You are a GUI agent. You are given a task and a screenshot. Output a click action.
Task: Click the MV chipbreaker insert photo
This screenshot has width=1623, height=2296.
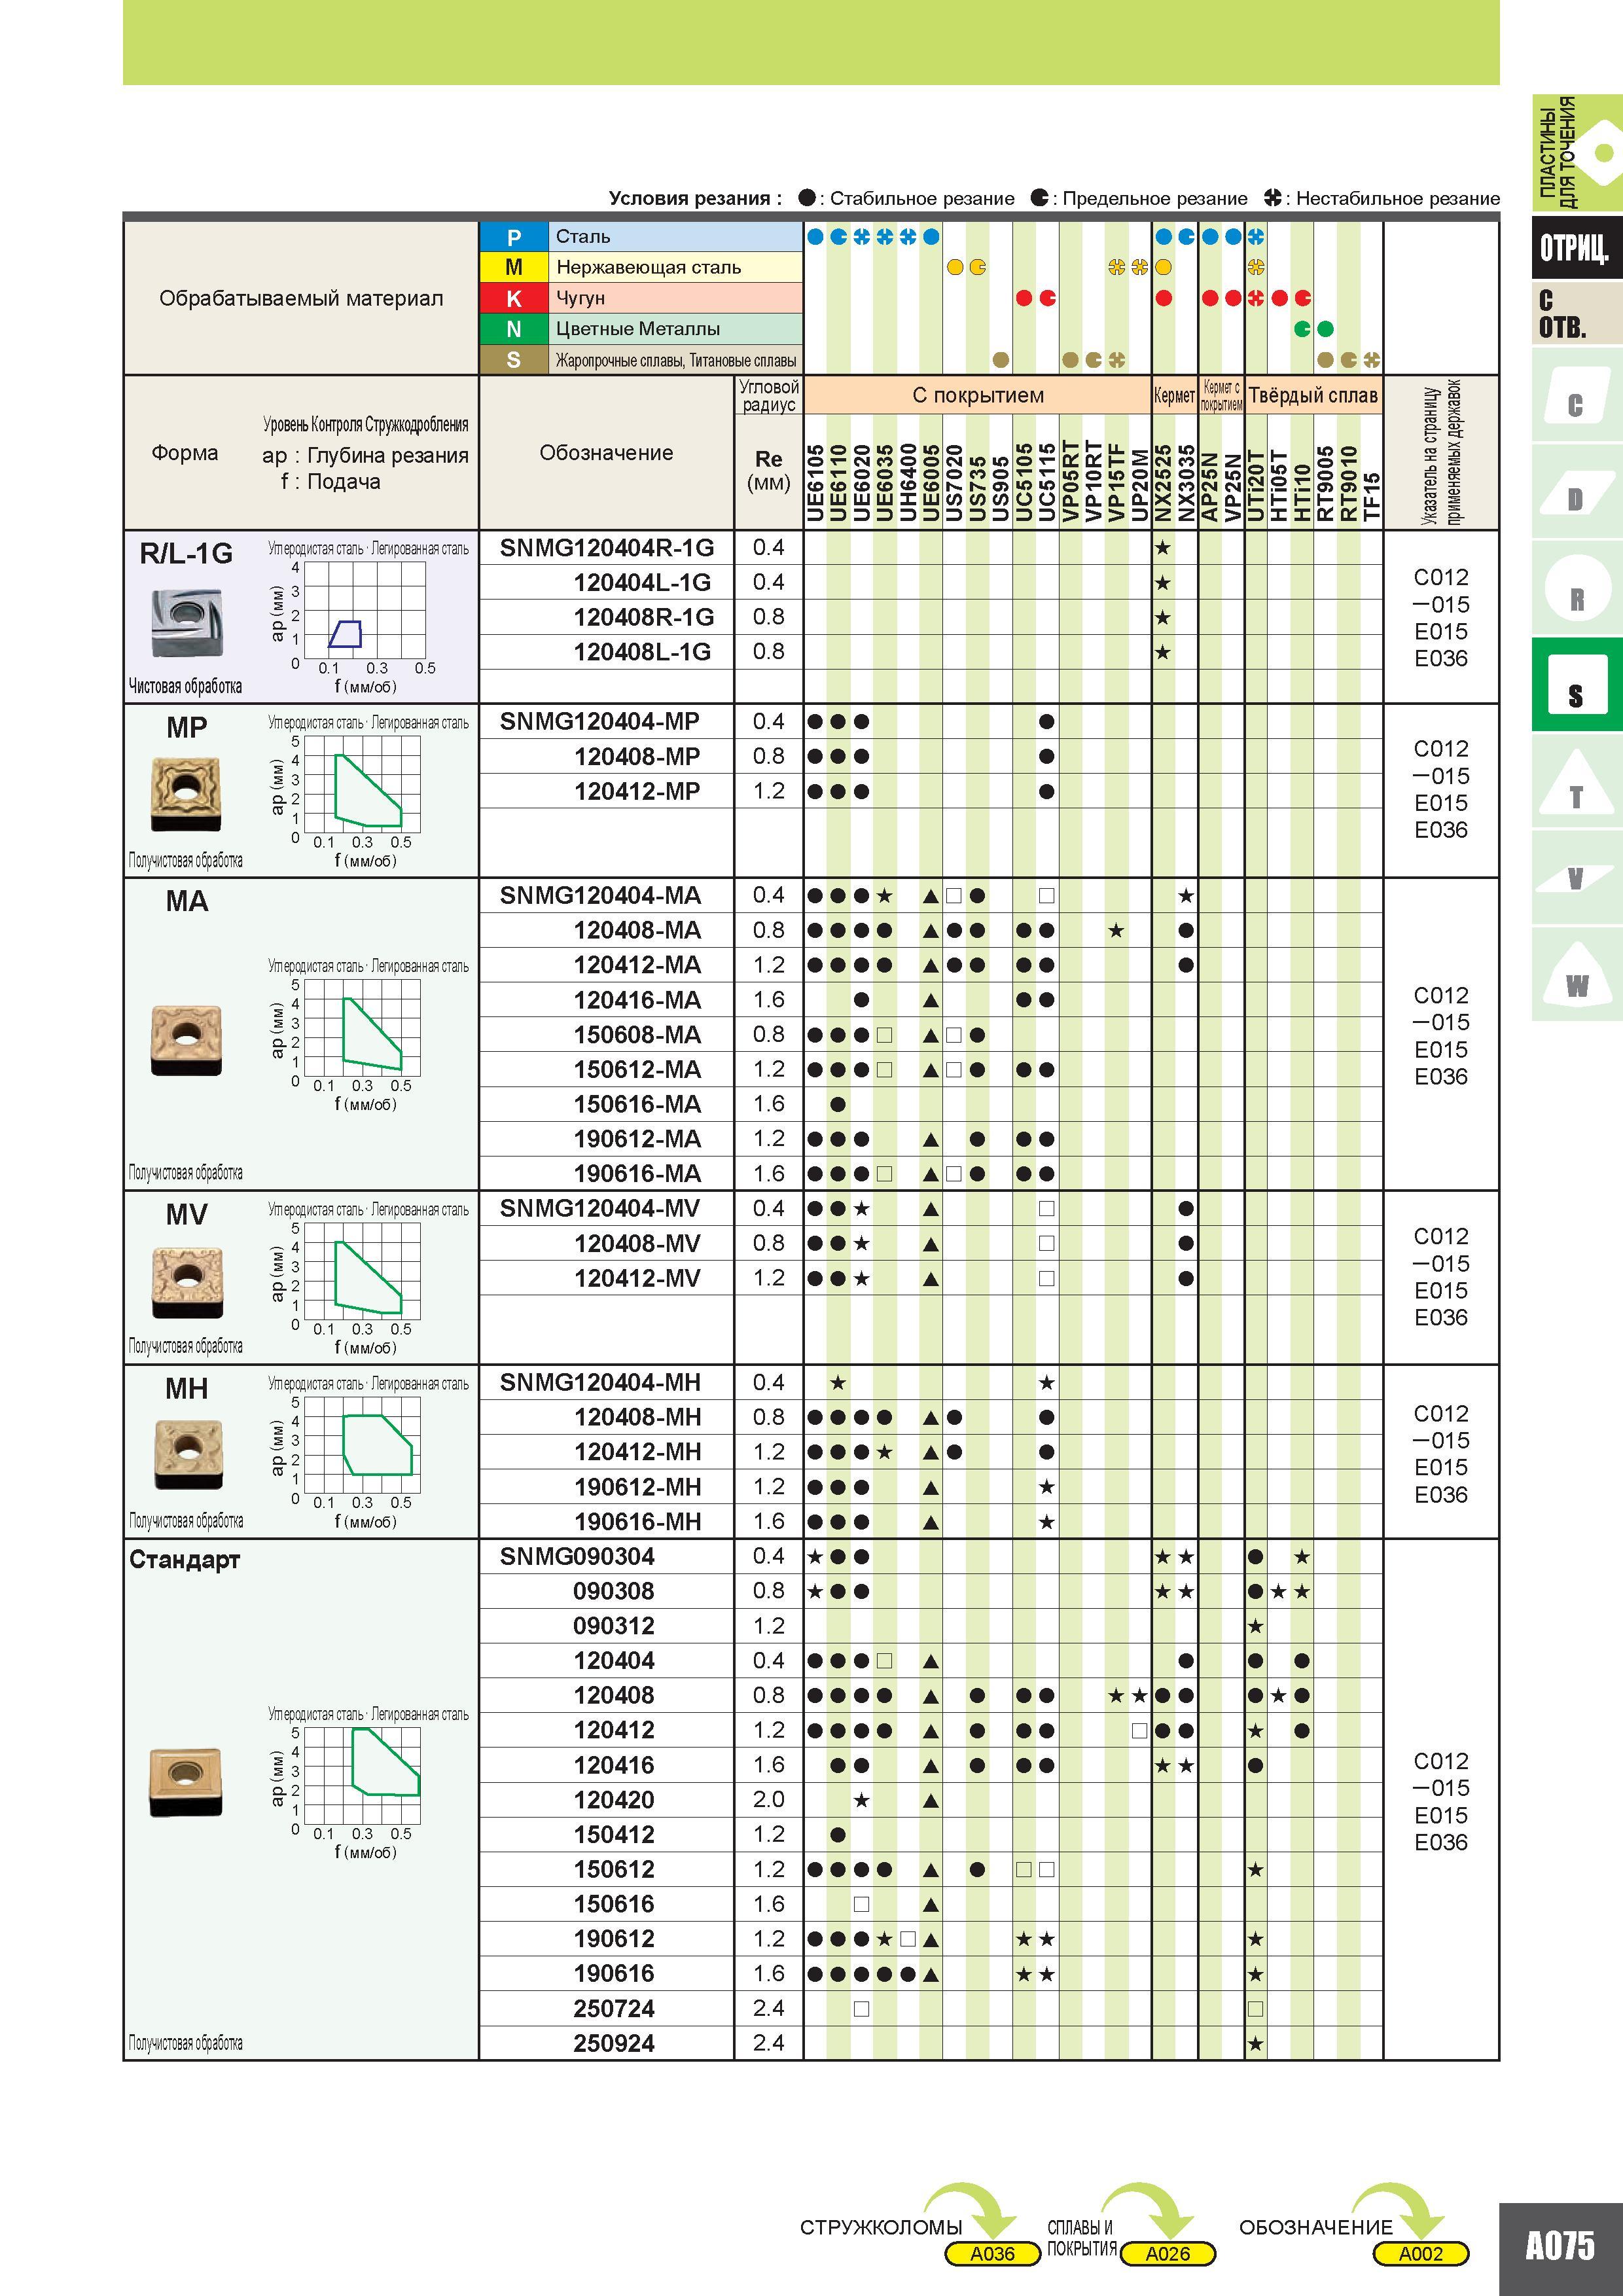[186, 1283]
